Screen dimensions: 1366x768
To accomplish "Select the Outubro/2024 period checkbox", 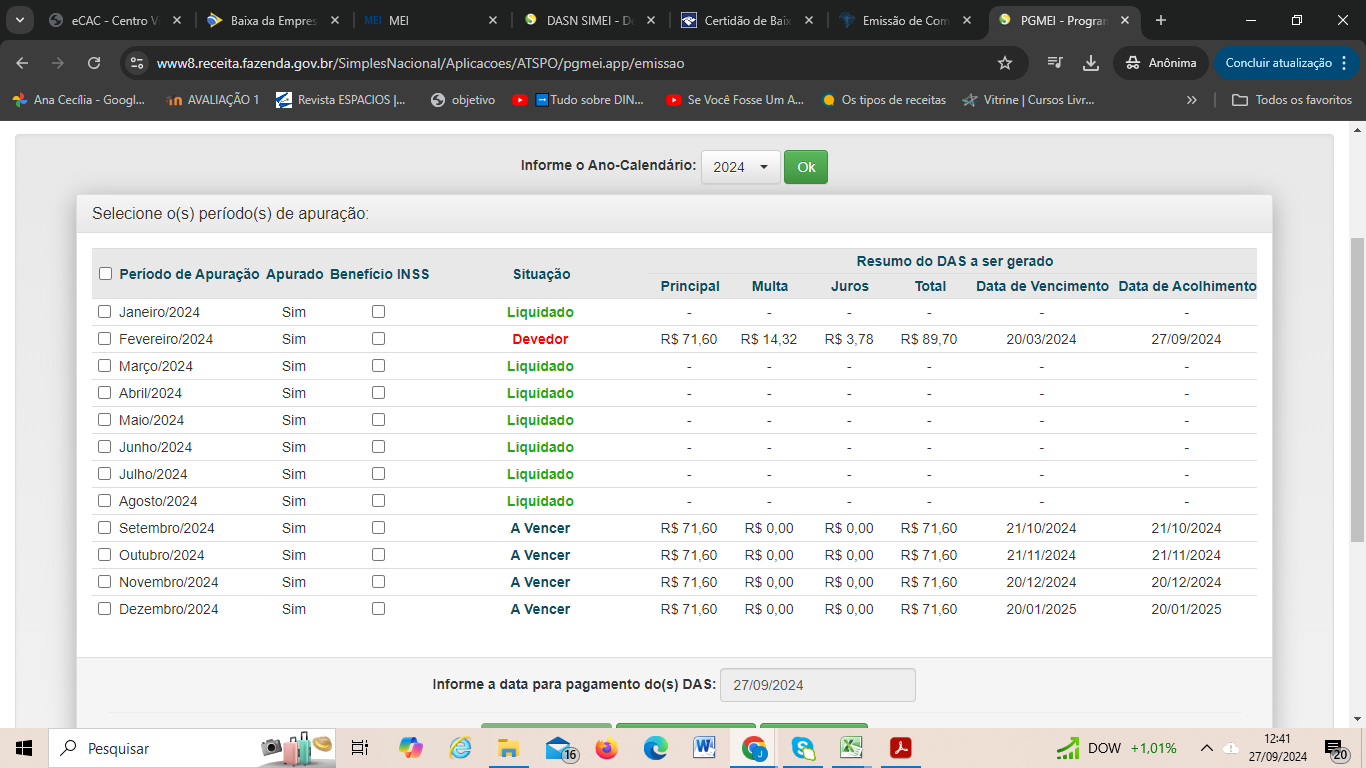I will (x=105, y=555).
